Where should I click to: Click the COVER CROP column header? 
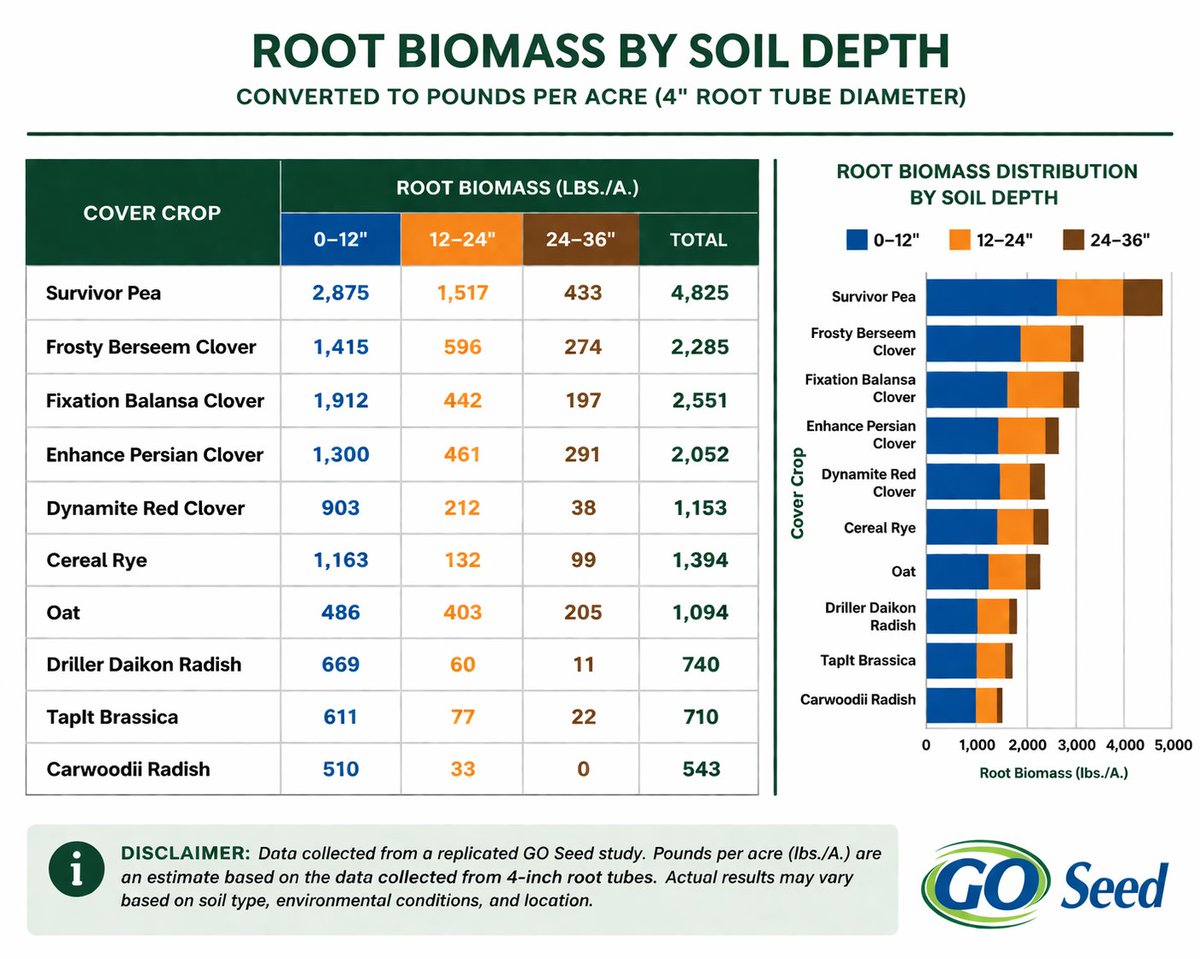[153, 213]
